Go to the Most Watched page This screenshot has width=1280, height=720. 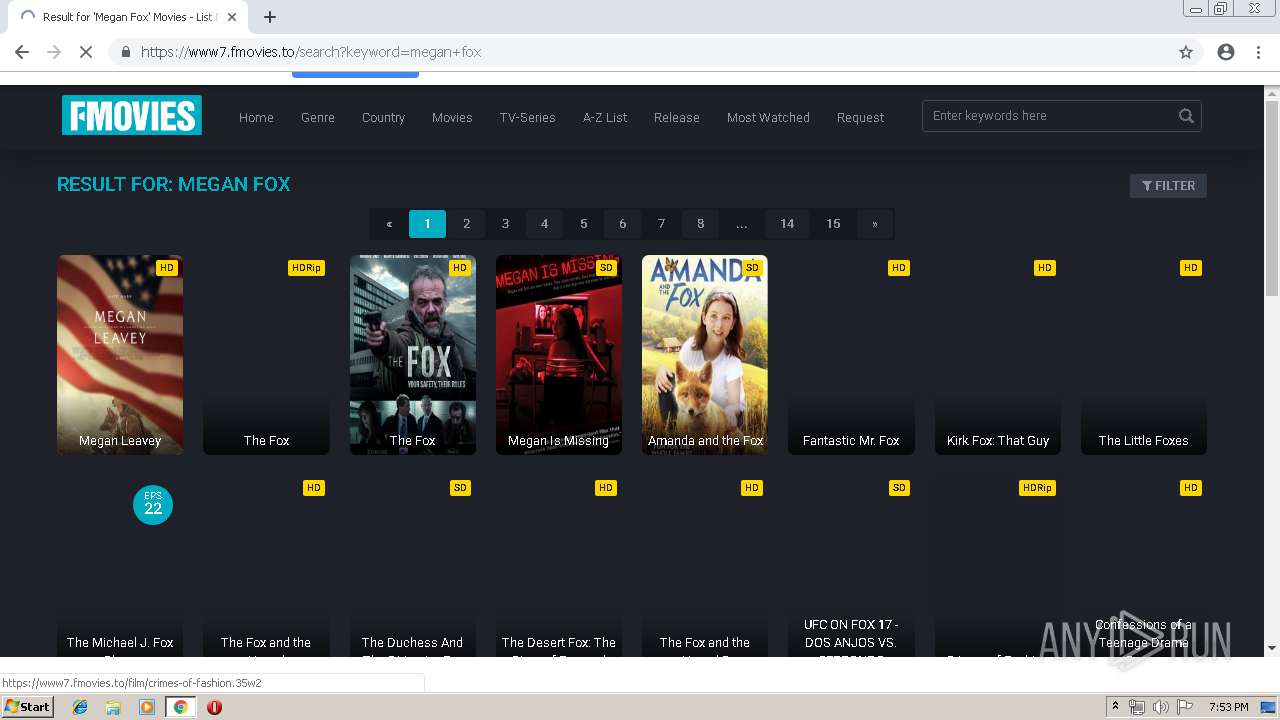click(768, 117)
